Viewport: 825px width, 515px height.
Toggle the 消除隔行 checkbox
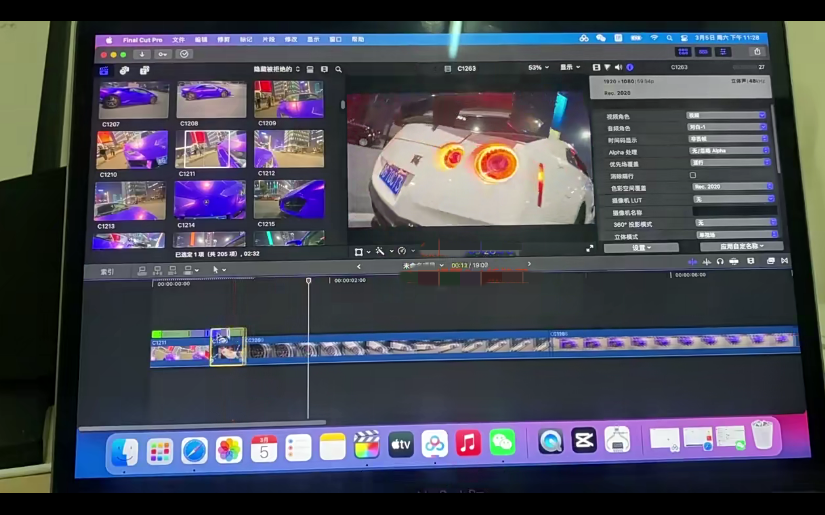point(693,175)
